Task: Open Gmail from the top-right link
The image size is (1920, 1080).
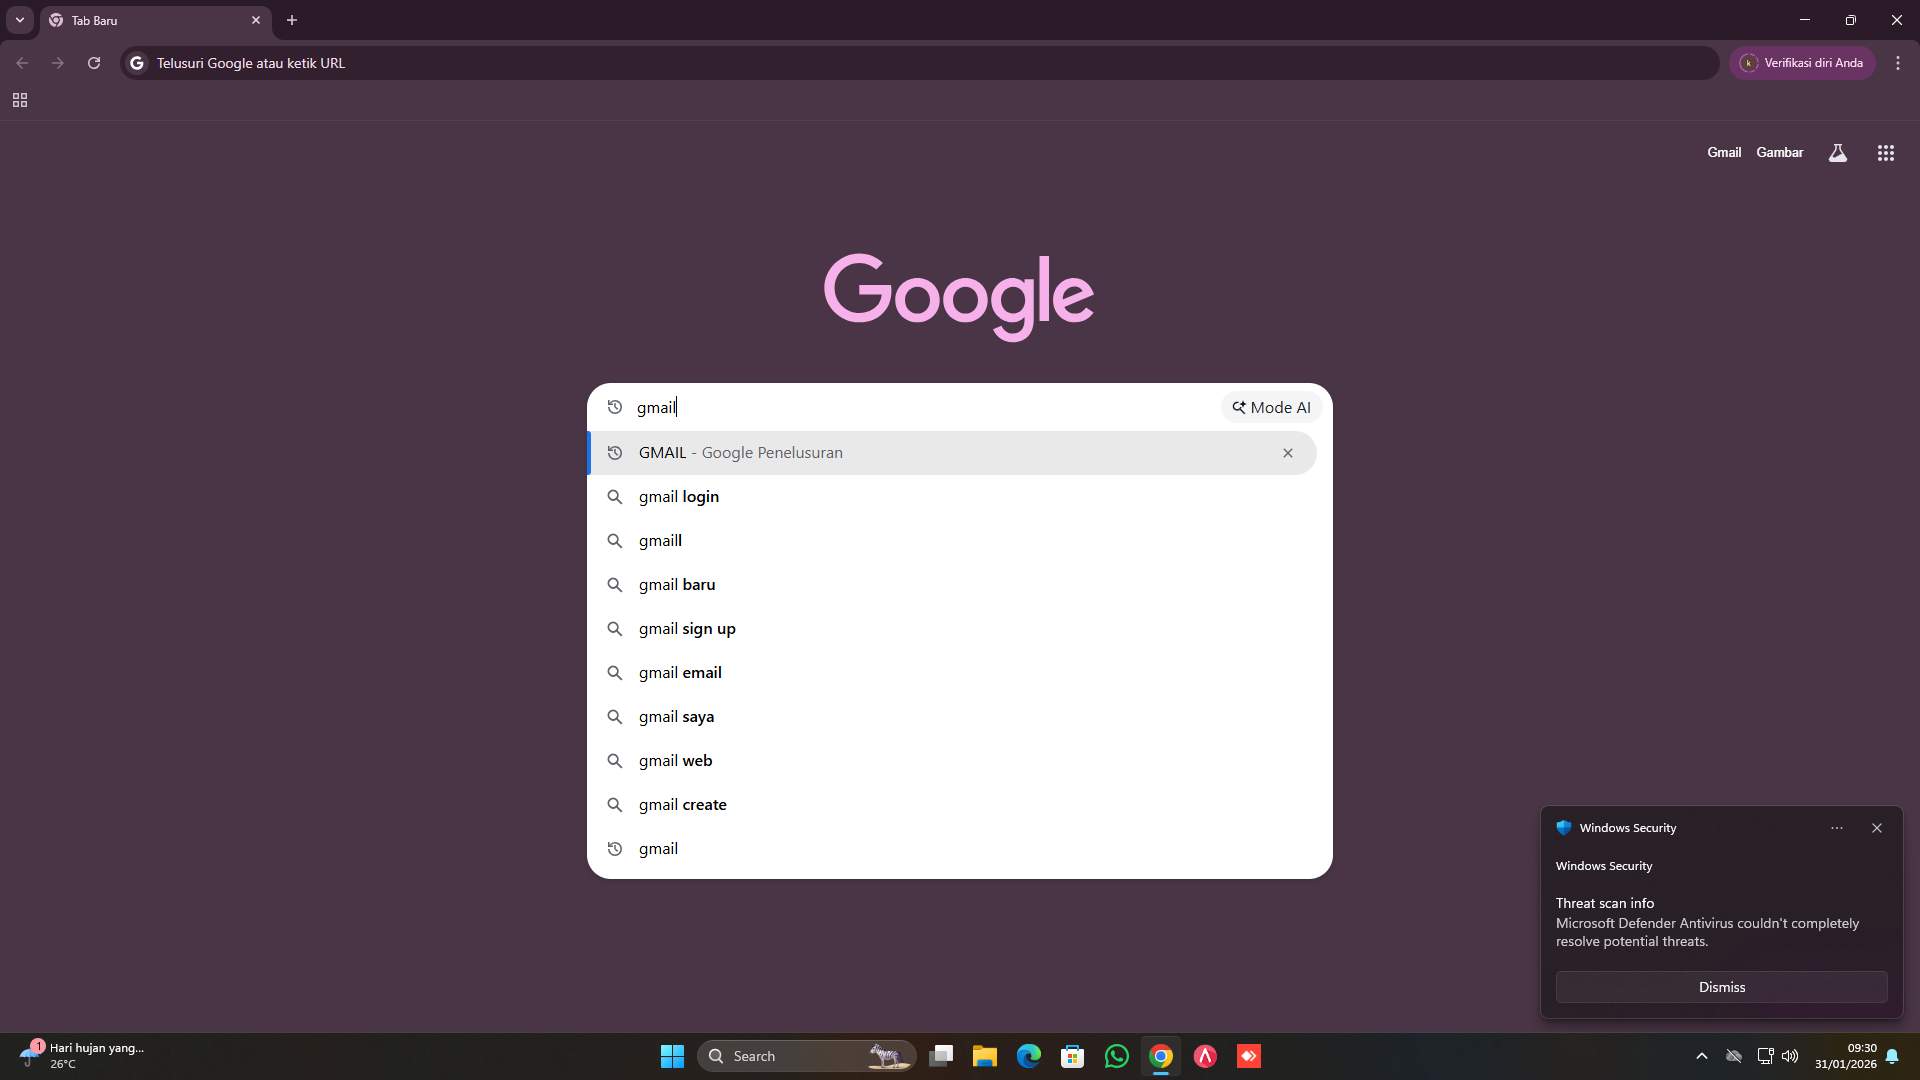Action: [x=1724, y=152]
